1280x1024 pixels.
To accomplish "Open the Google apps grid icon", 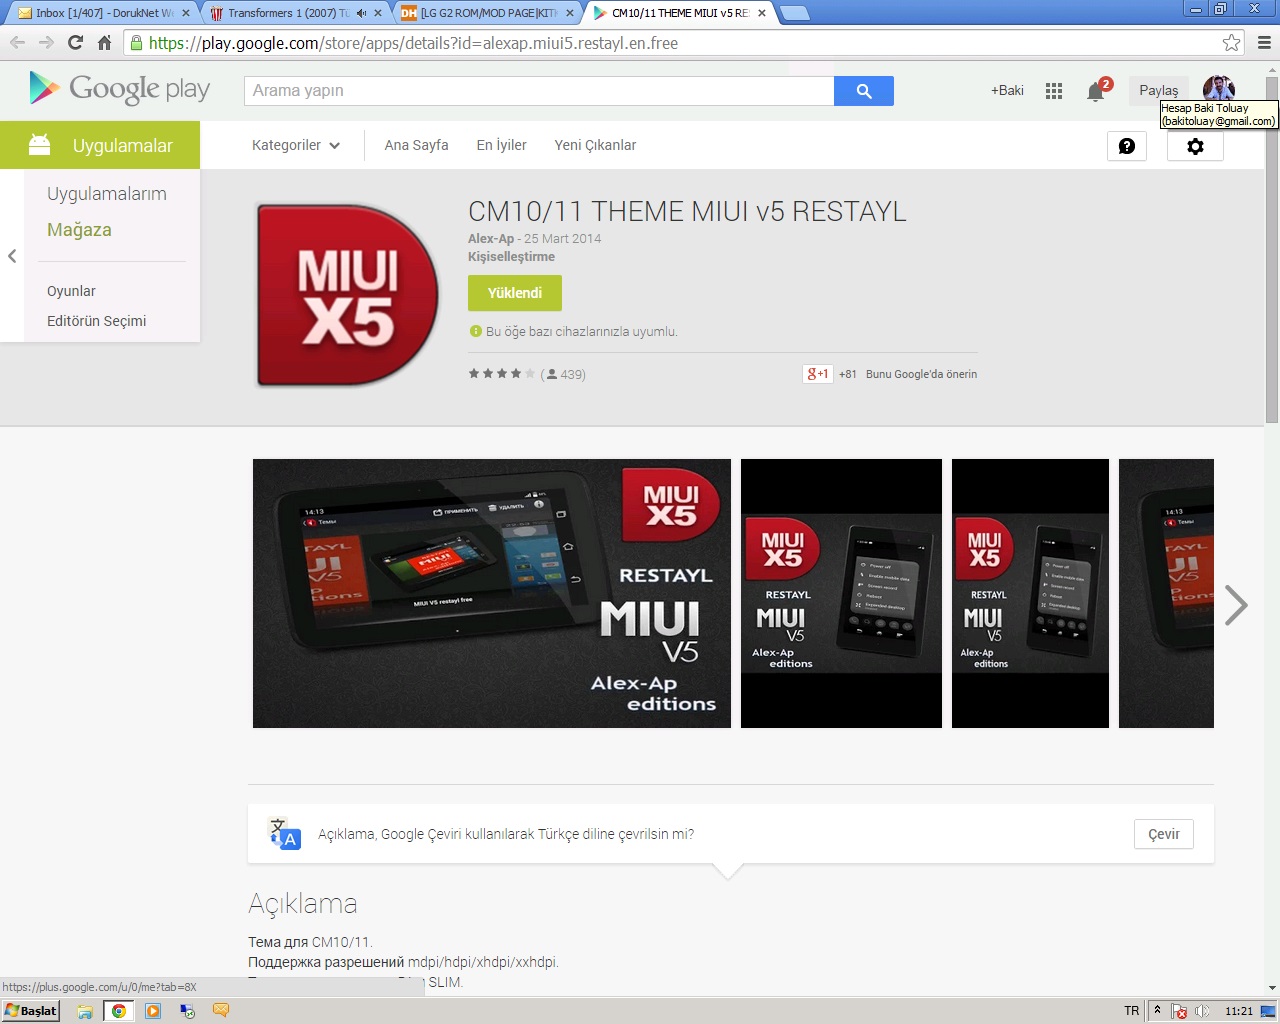I will [1054, 91].
